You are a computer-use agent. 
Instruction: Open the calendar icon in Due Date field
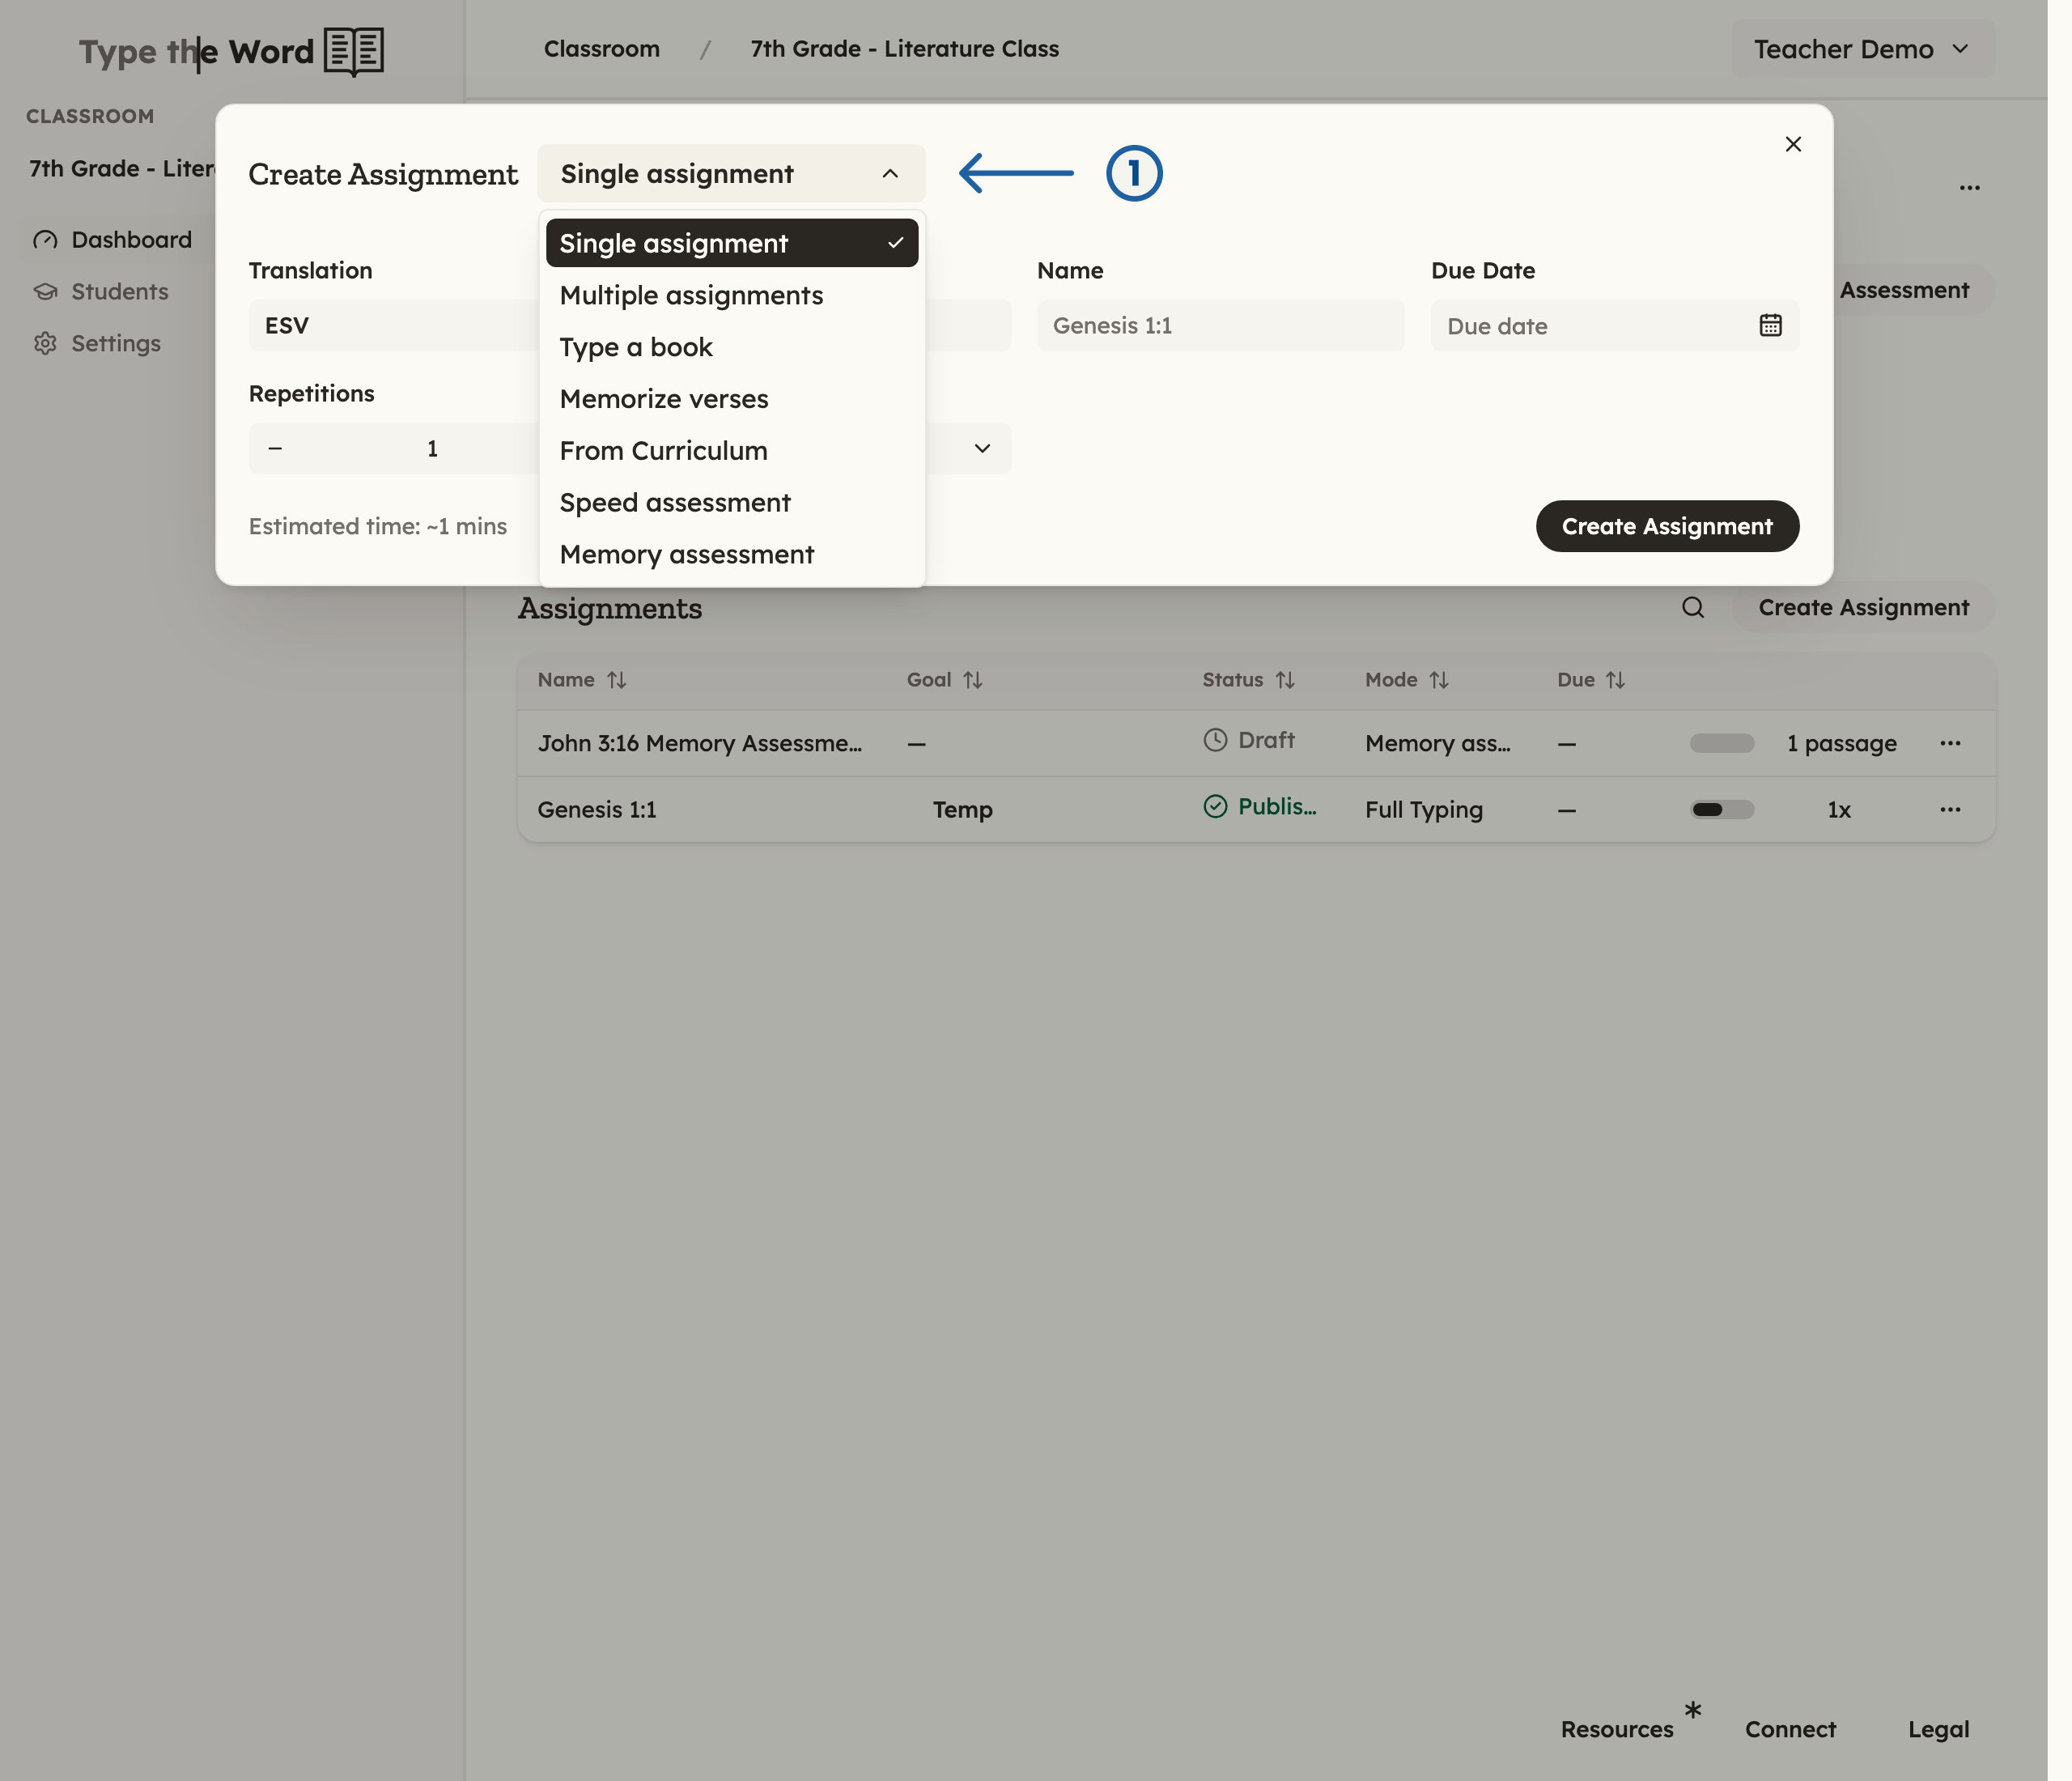click(x=1770, y=325)
